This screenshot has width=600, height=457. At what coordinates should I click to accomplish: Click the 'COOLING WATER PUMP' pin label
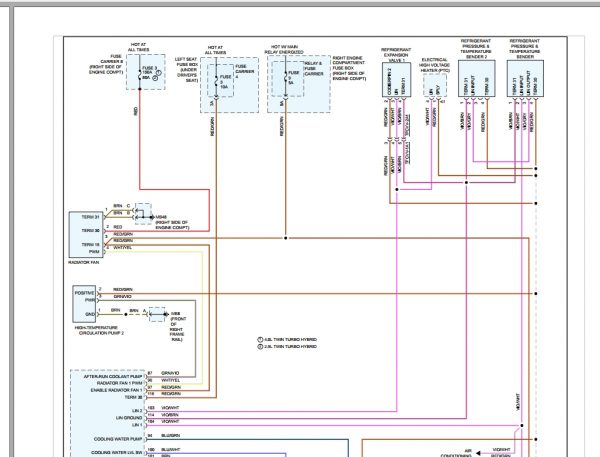pyautogui.click(x=118, y=439)
